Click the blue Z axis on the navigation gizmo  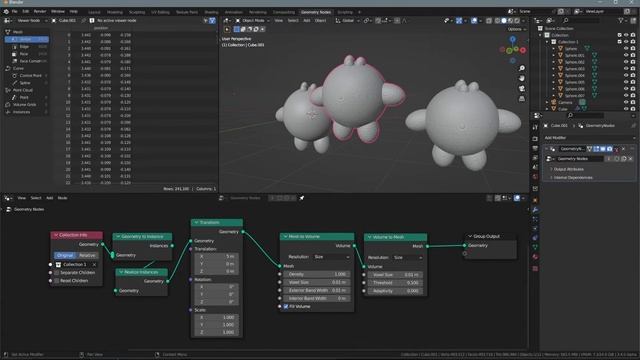click(x=513, y=39)
